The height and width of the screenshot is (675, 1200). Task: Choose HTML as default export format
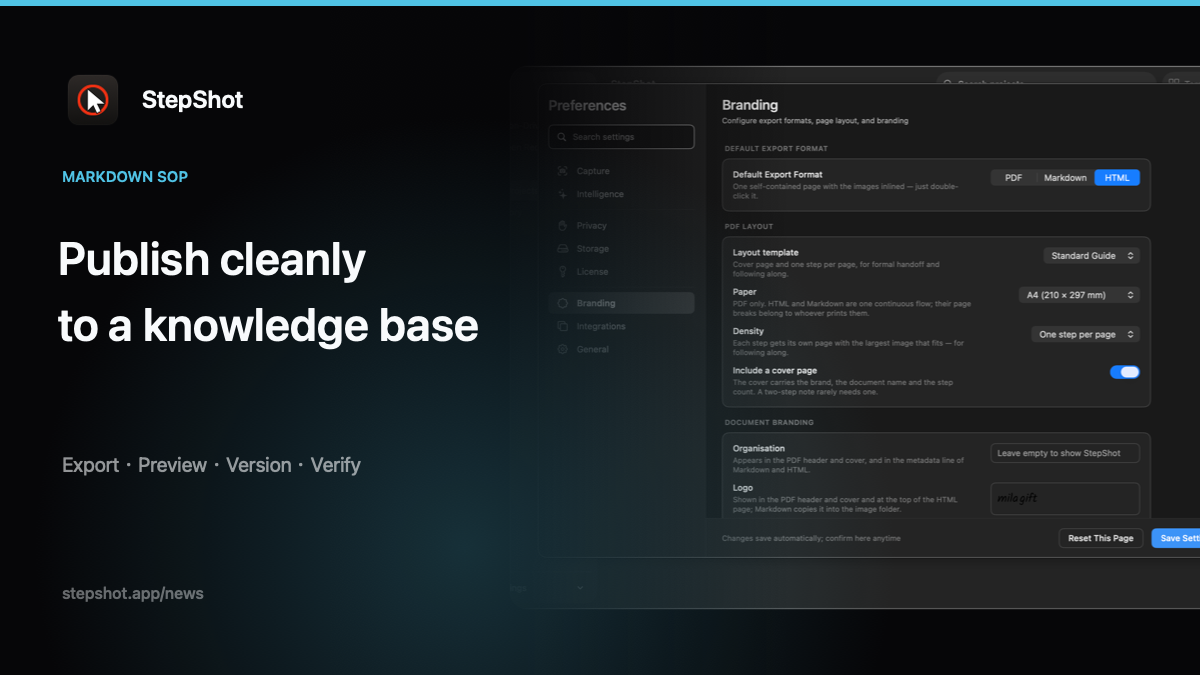[x=1117, y=178]
